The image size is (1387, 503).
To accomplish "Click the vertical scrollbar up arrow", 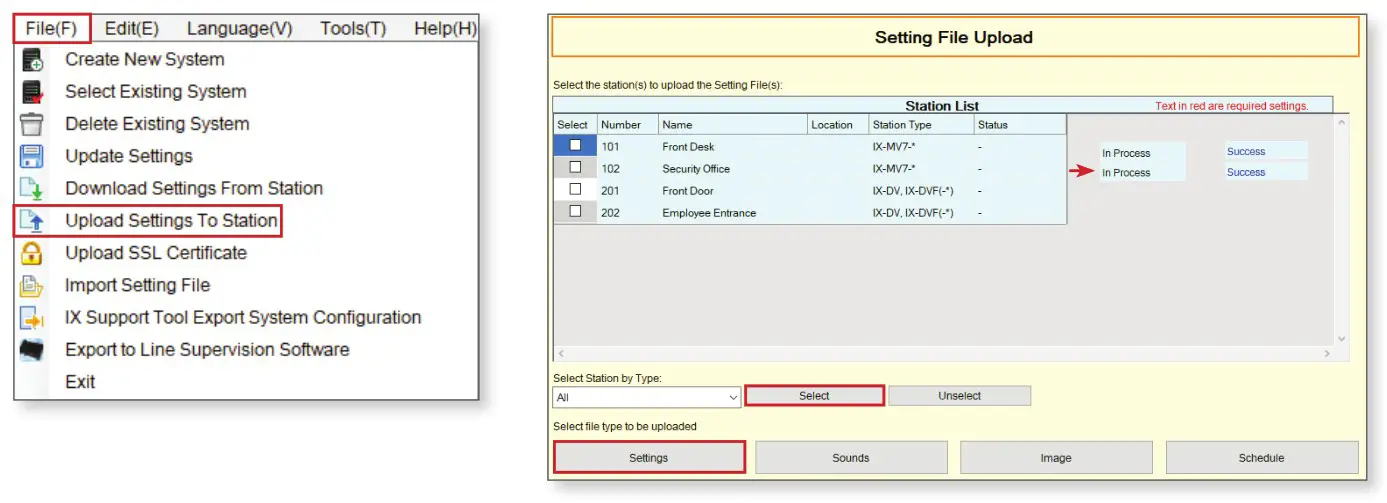I will (x=1342, y=122).
